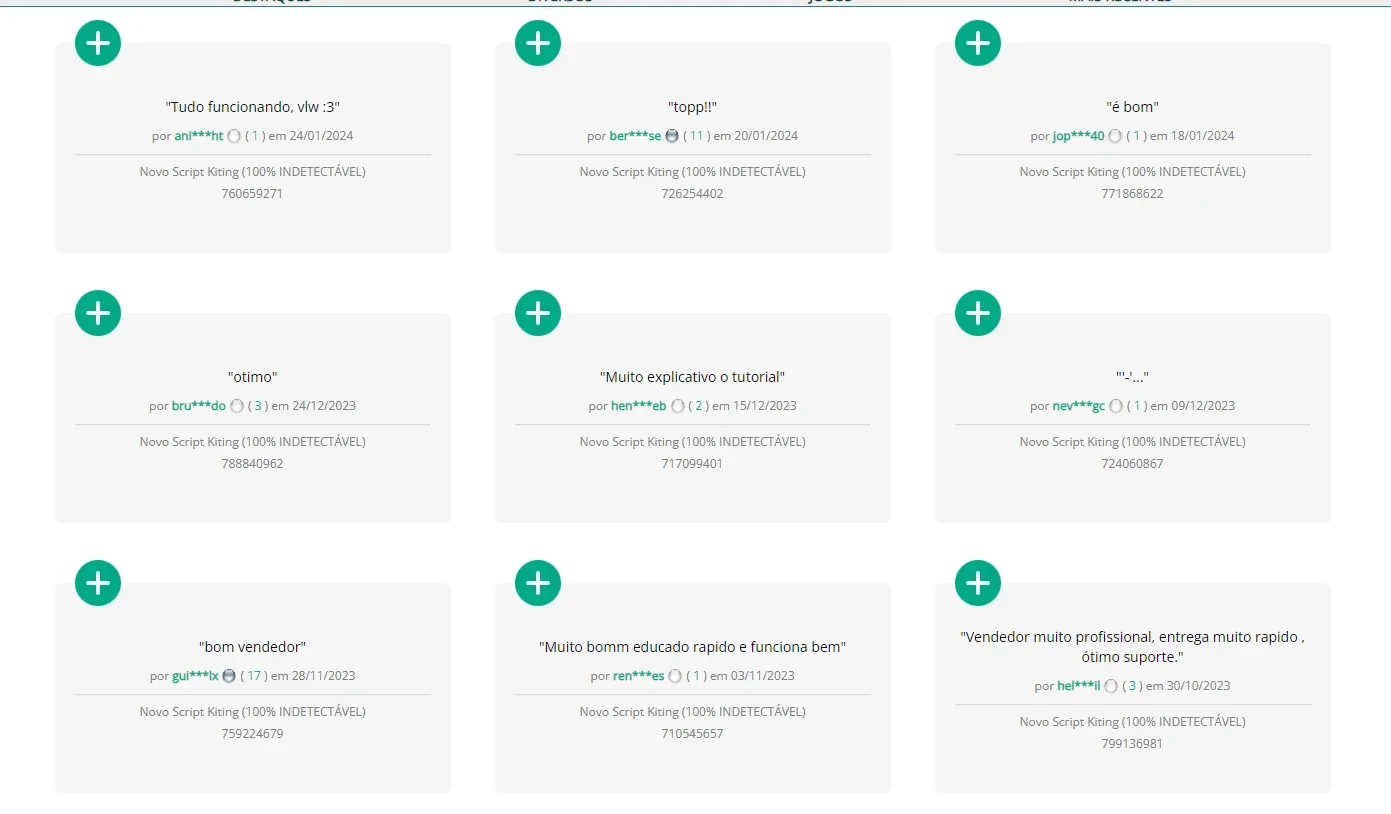
Task: Open user profile hel***il
Action: click(1079, 686)
